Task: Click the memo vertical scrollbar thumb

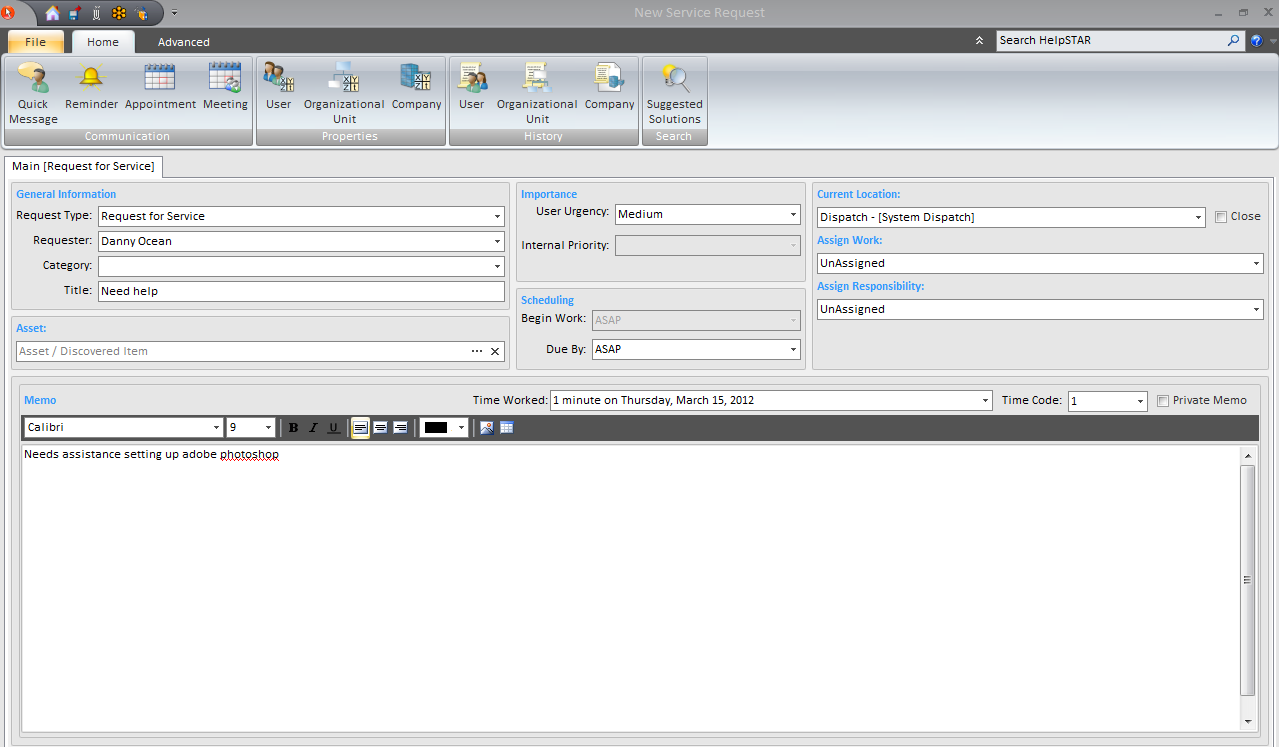Action: click(x=1247, y=580)
